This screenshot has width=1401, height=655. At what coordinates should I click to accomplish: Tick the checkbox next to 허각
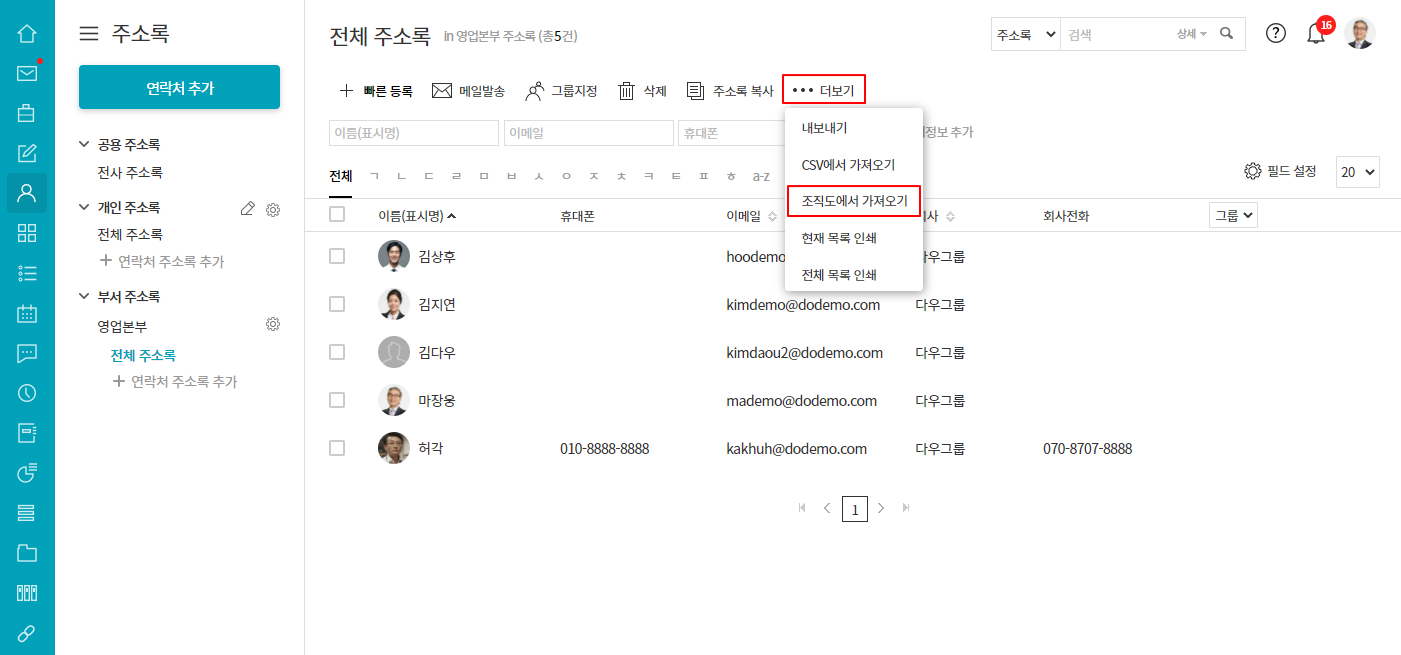(337, 448)
